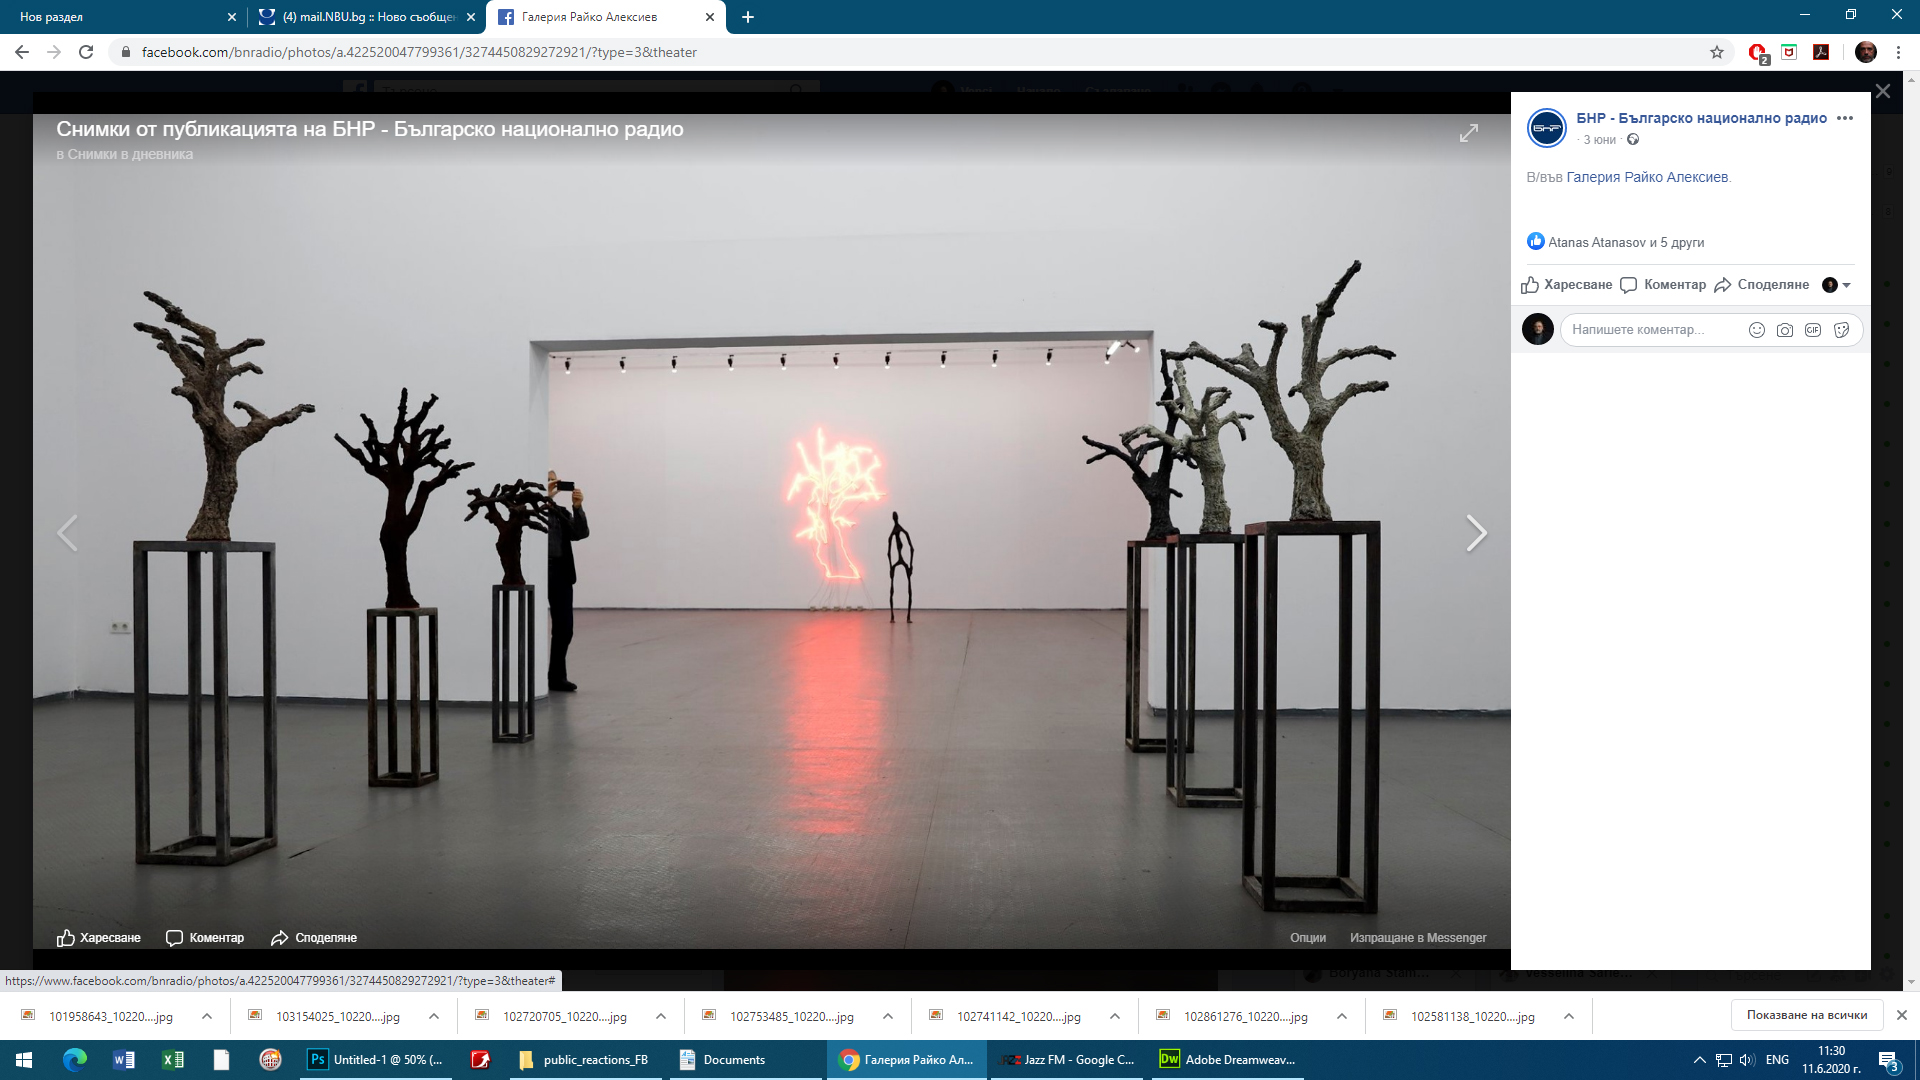Viewport: 1920px width, 1080px height.
Task: Open the Windows notification center
Action: click(x=1889, y=1060)
